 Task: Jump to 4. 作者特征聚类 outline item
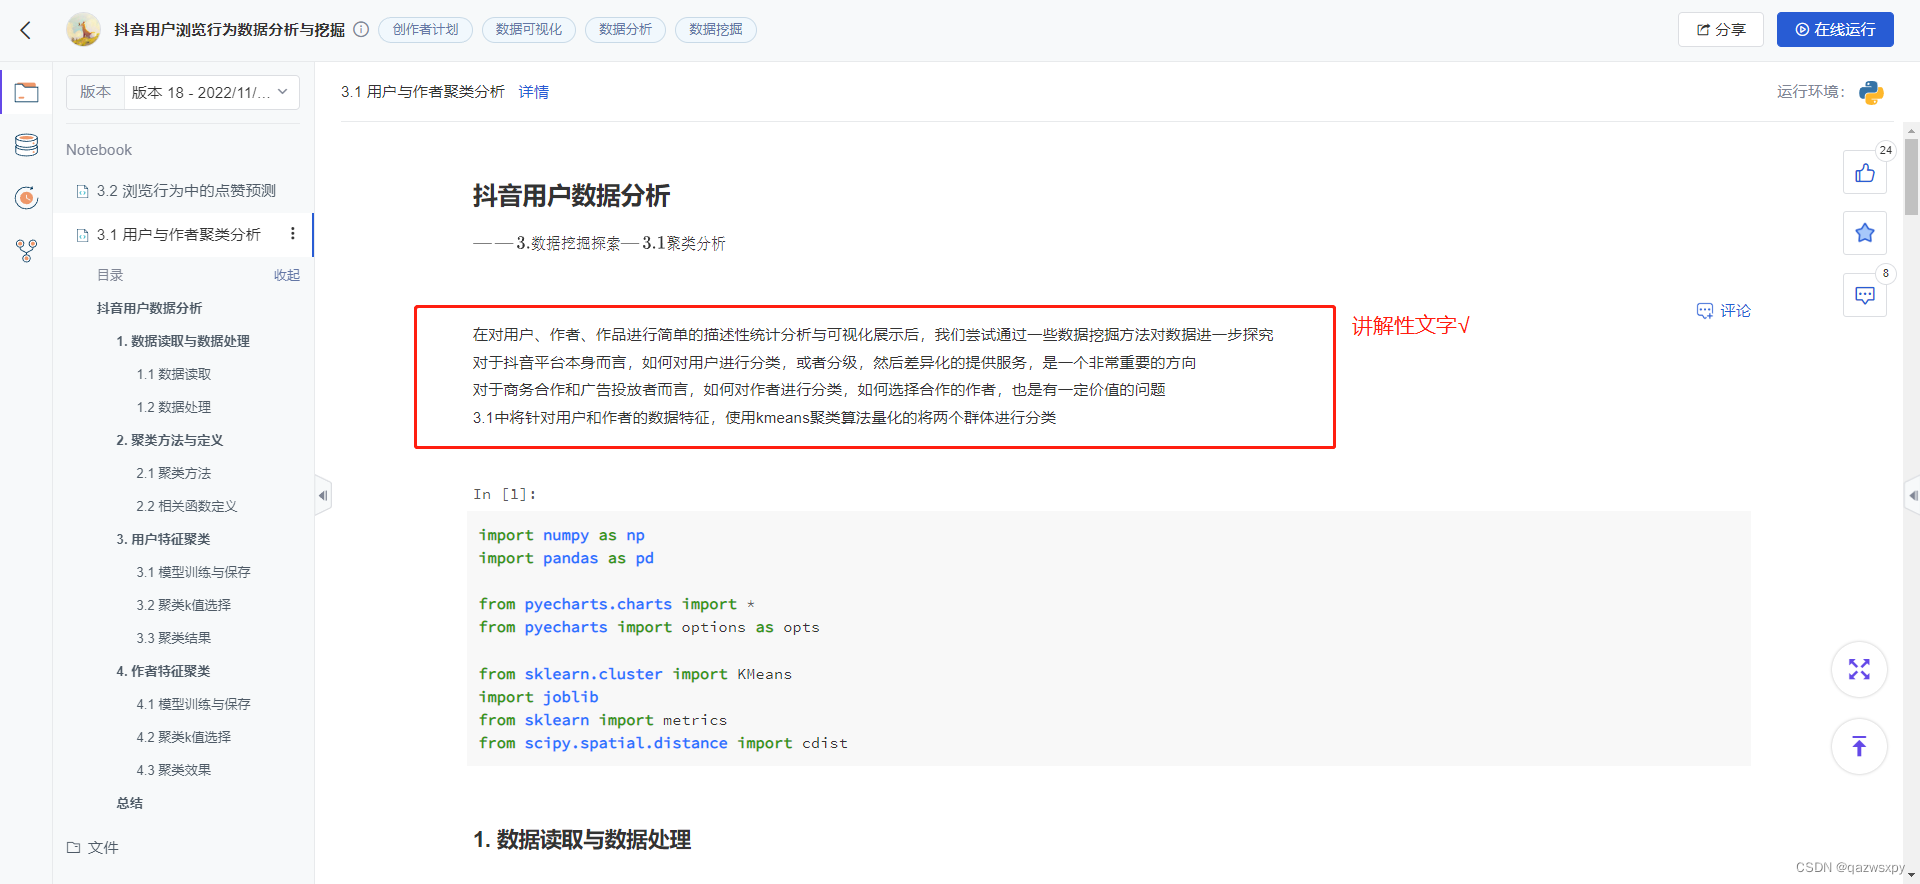tap(163, 671)
